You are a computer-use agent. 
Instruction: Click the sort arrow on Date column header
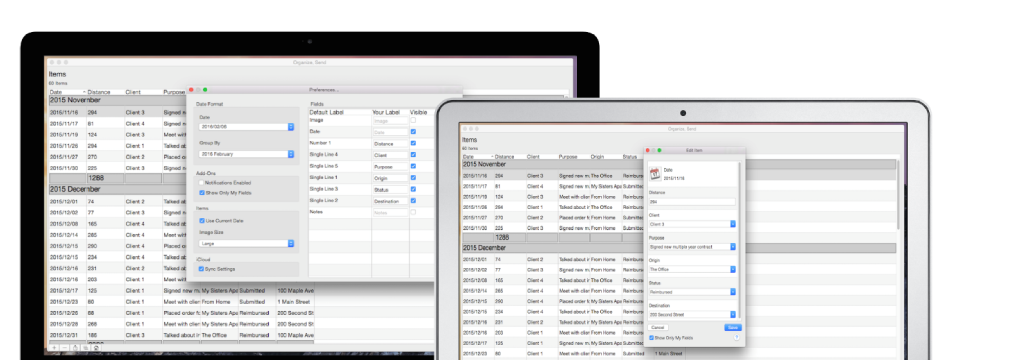pos(85,92)
